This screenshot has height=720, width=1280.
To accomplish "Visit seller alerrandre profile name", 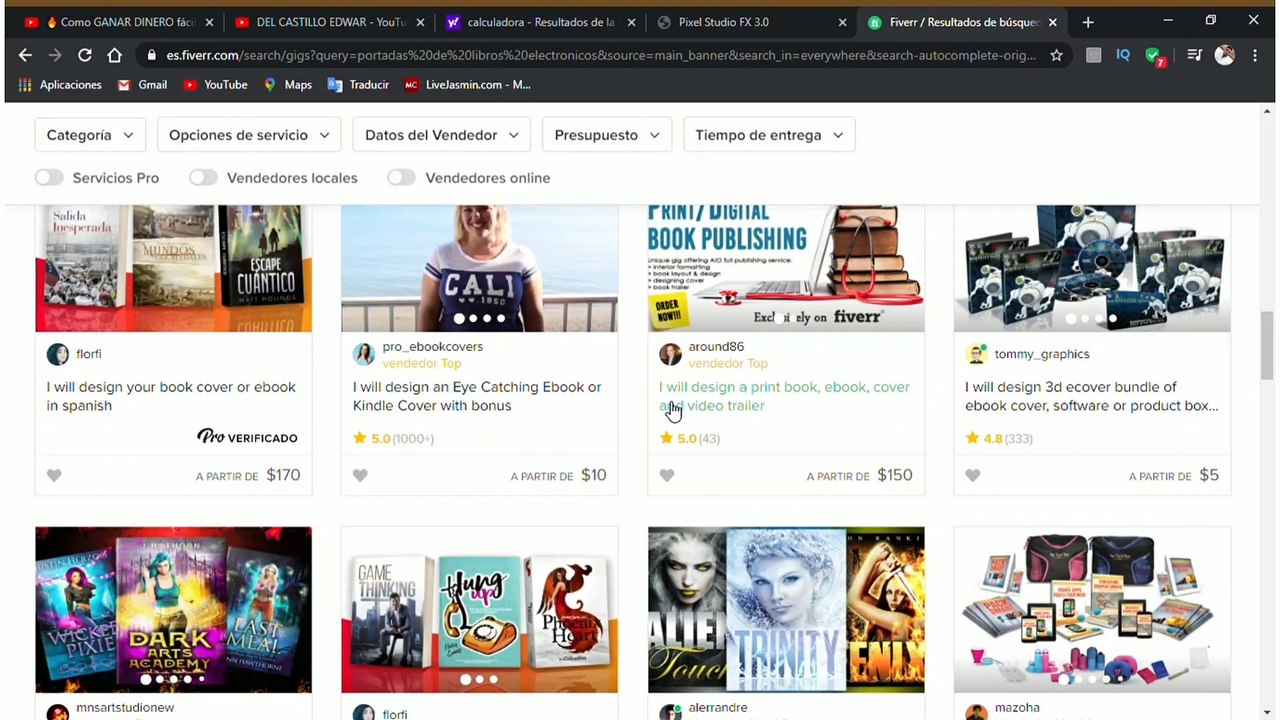I will (x=718, y=707).
